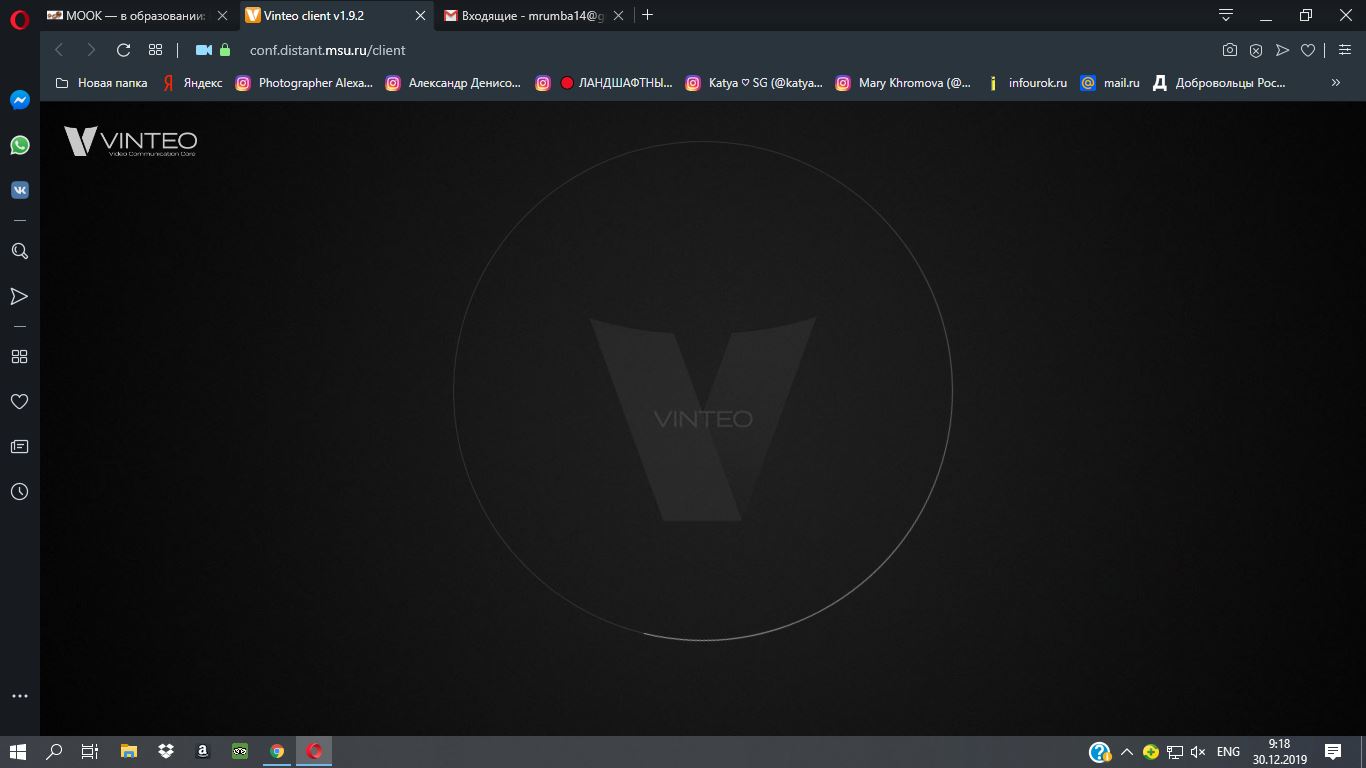Viewport: 1366px width, 768px height.
Task: Show hidden system tray icons
Action: 1126,752
